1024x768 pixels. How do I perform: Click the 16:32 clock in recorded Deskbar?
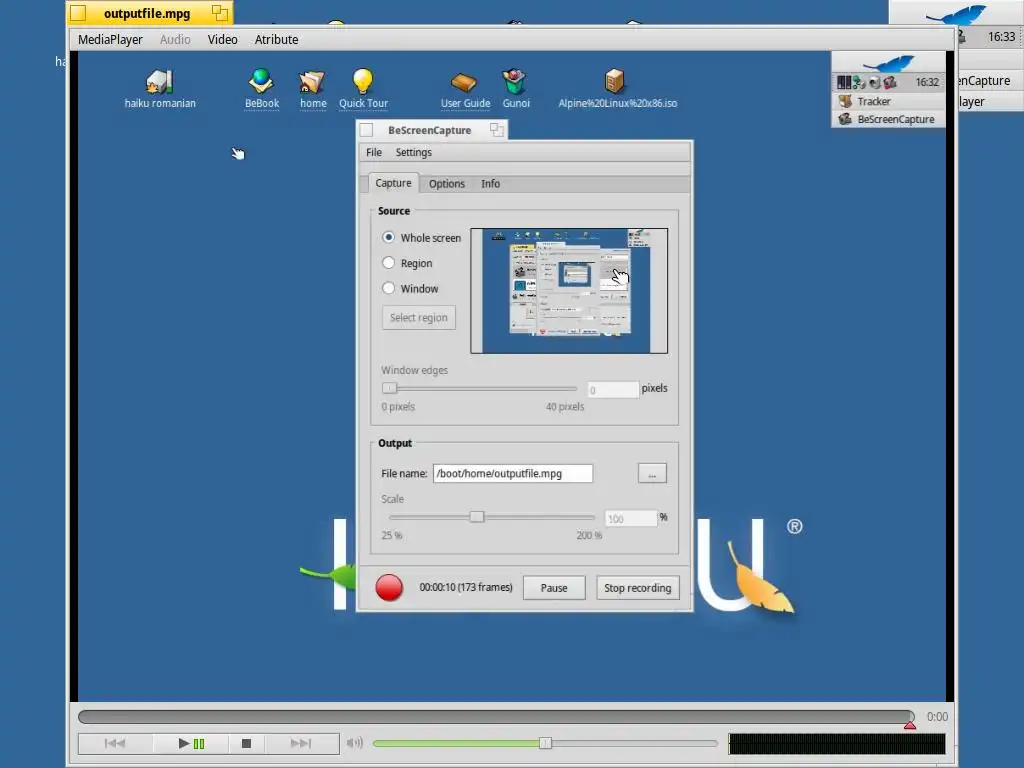(x=927, y=82)
